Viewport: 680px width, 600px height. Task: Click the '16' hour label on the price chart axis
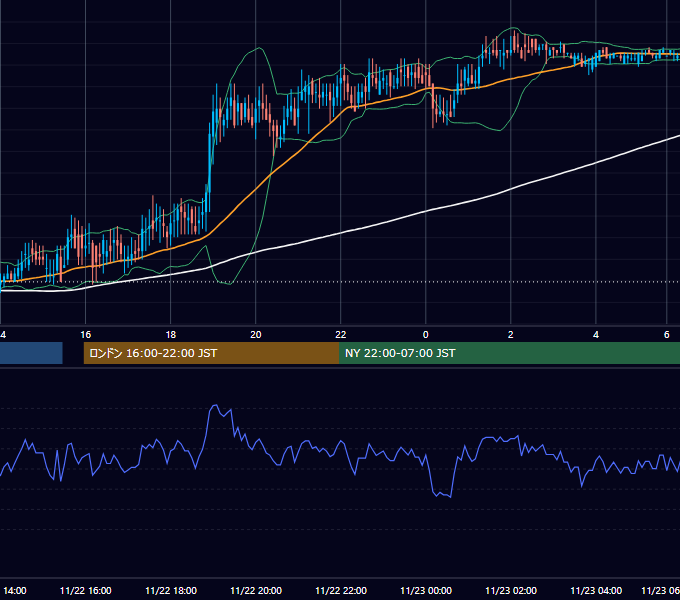point(85,335)
